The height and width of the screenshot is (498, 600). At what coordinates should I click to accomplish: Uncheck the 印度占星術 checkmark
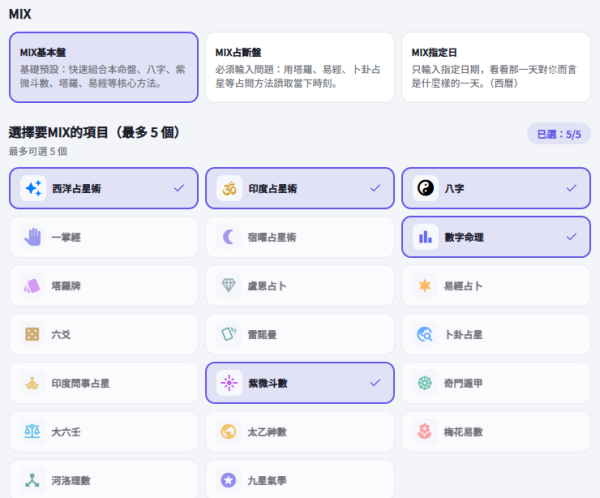(x=375, y=188)
